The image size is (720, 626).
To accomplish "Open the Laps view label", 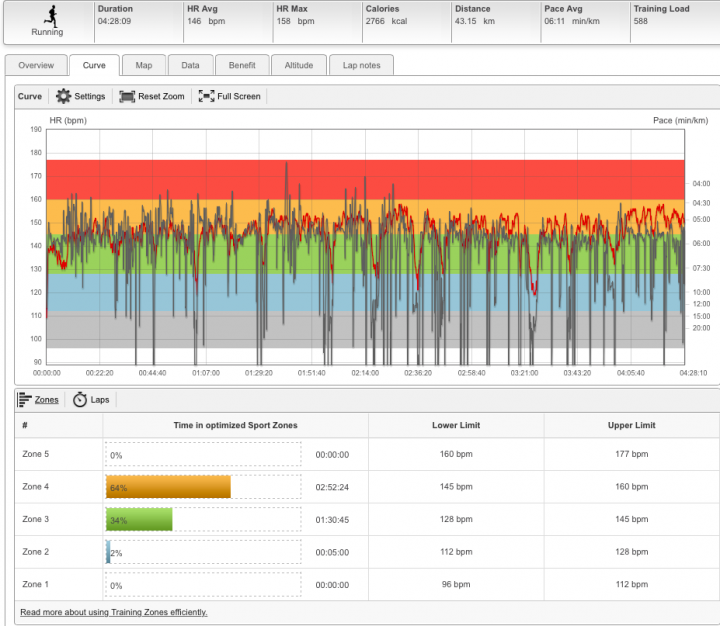I will pyautogui.click(x=100, y=400).
